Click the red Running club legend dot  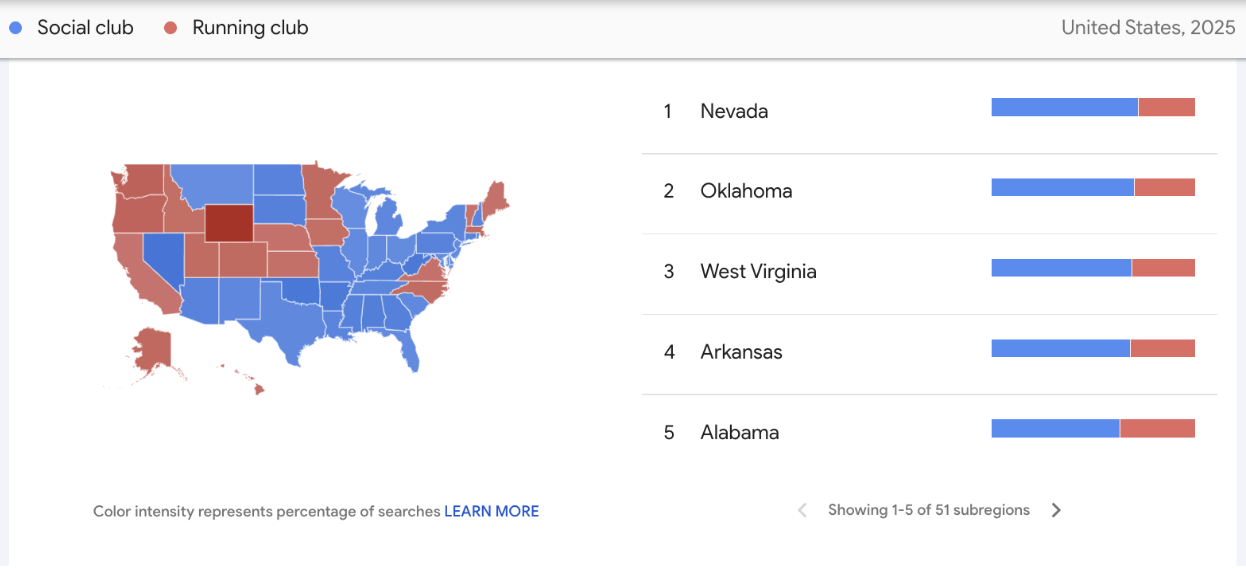(170, 28)
